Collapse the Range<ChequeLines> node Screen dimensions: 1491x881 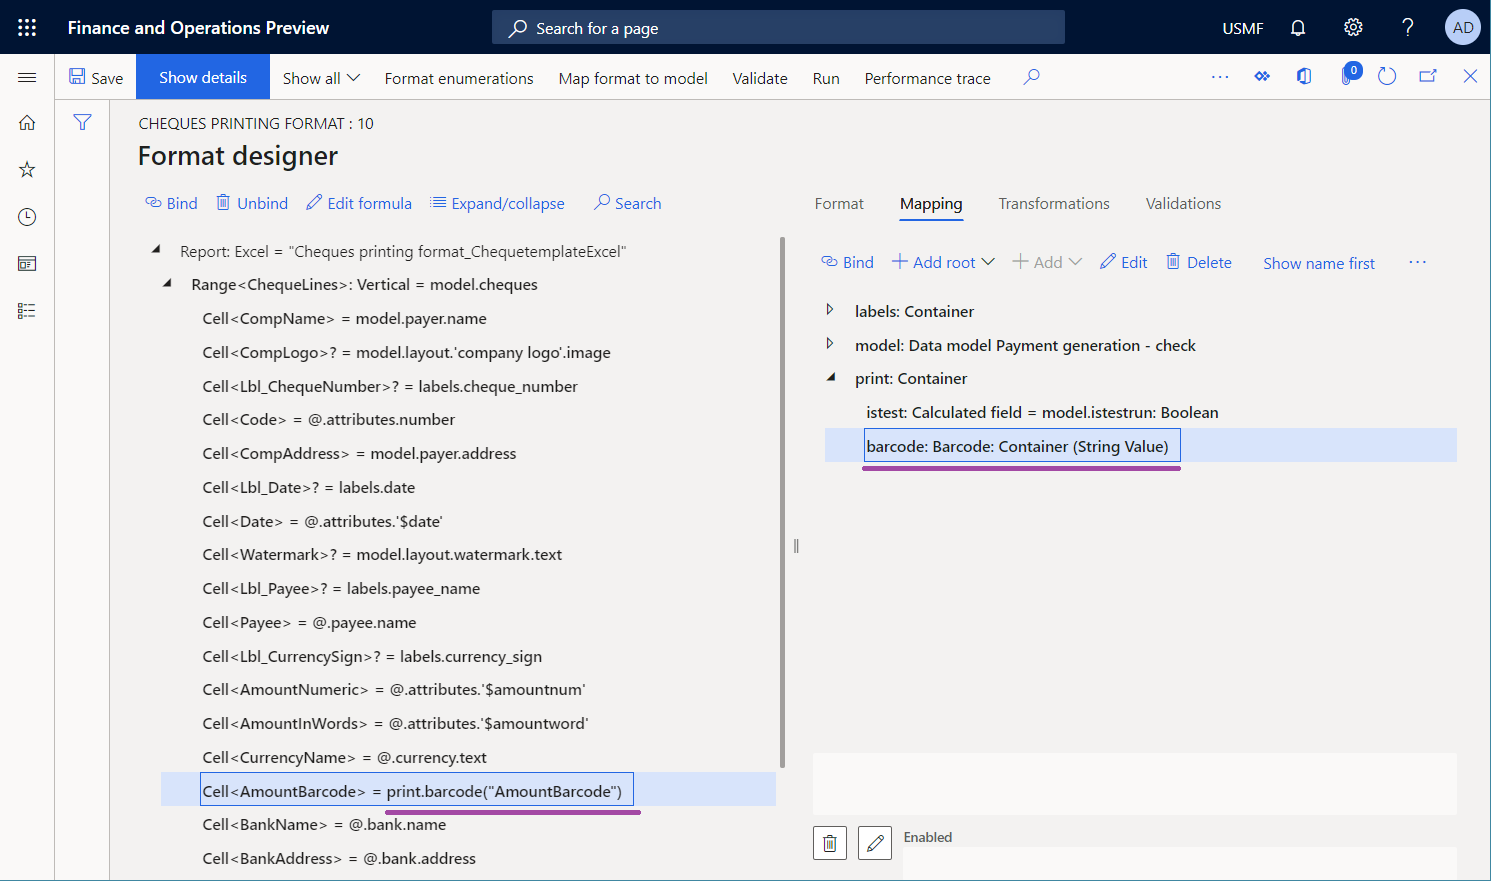[167, 283]
